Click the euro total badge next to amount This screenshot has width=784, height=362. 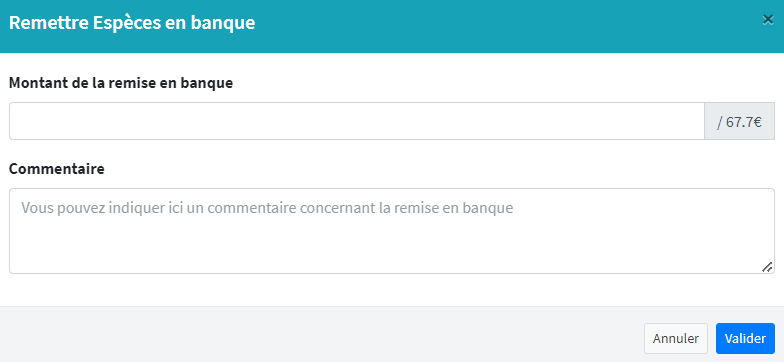pos(740,121)
